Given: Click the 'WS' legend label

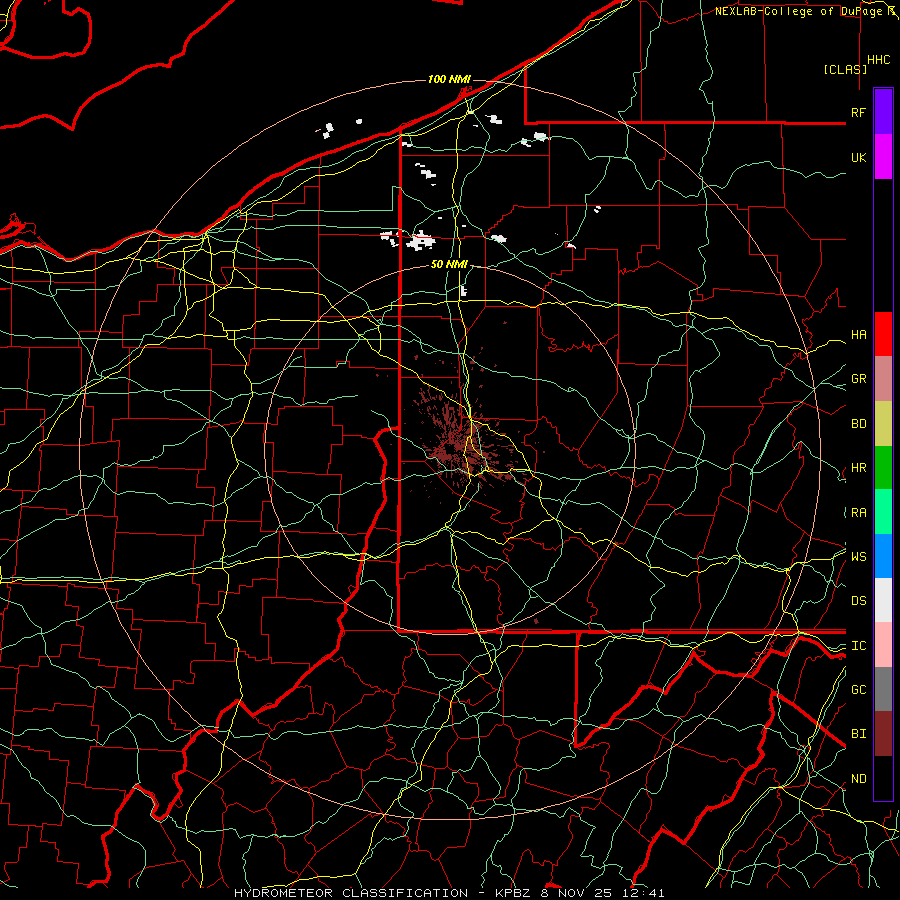Looking at the screenshot, I should click(x=858, y=556).
